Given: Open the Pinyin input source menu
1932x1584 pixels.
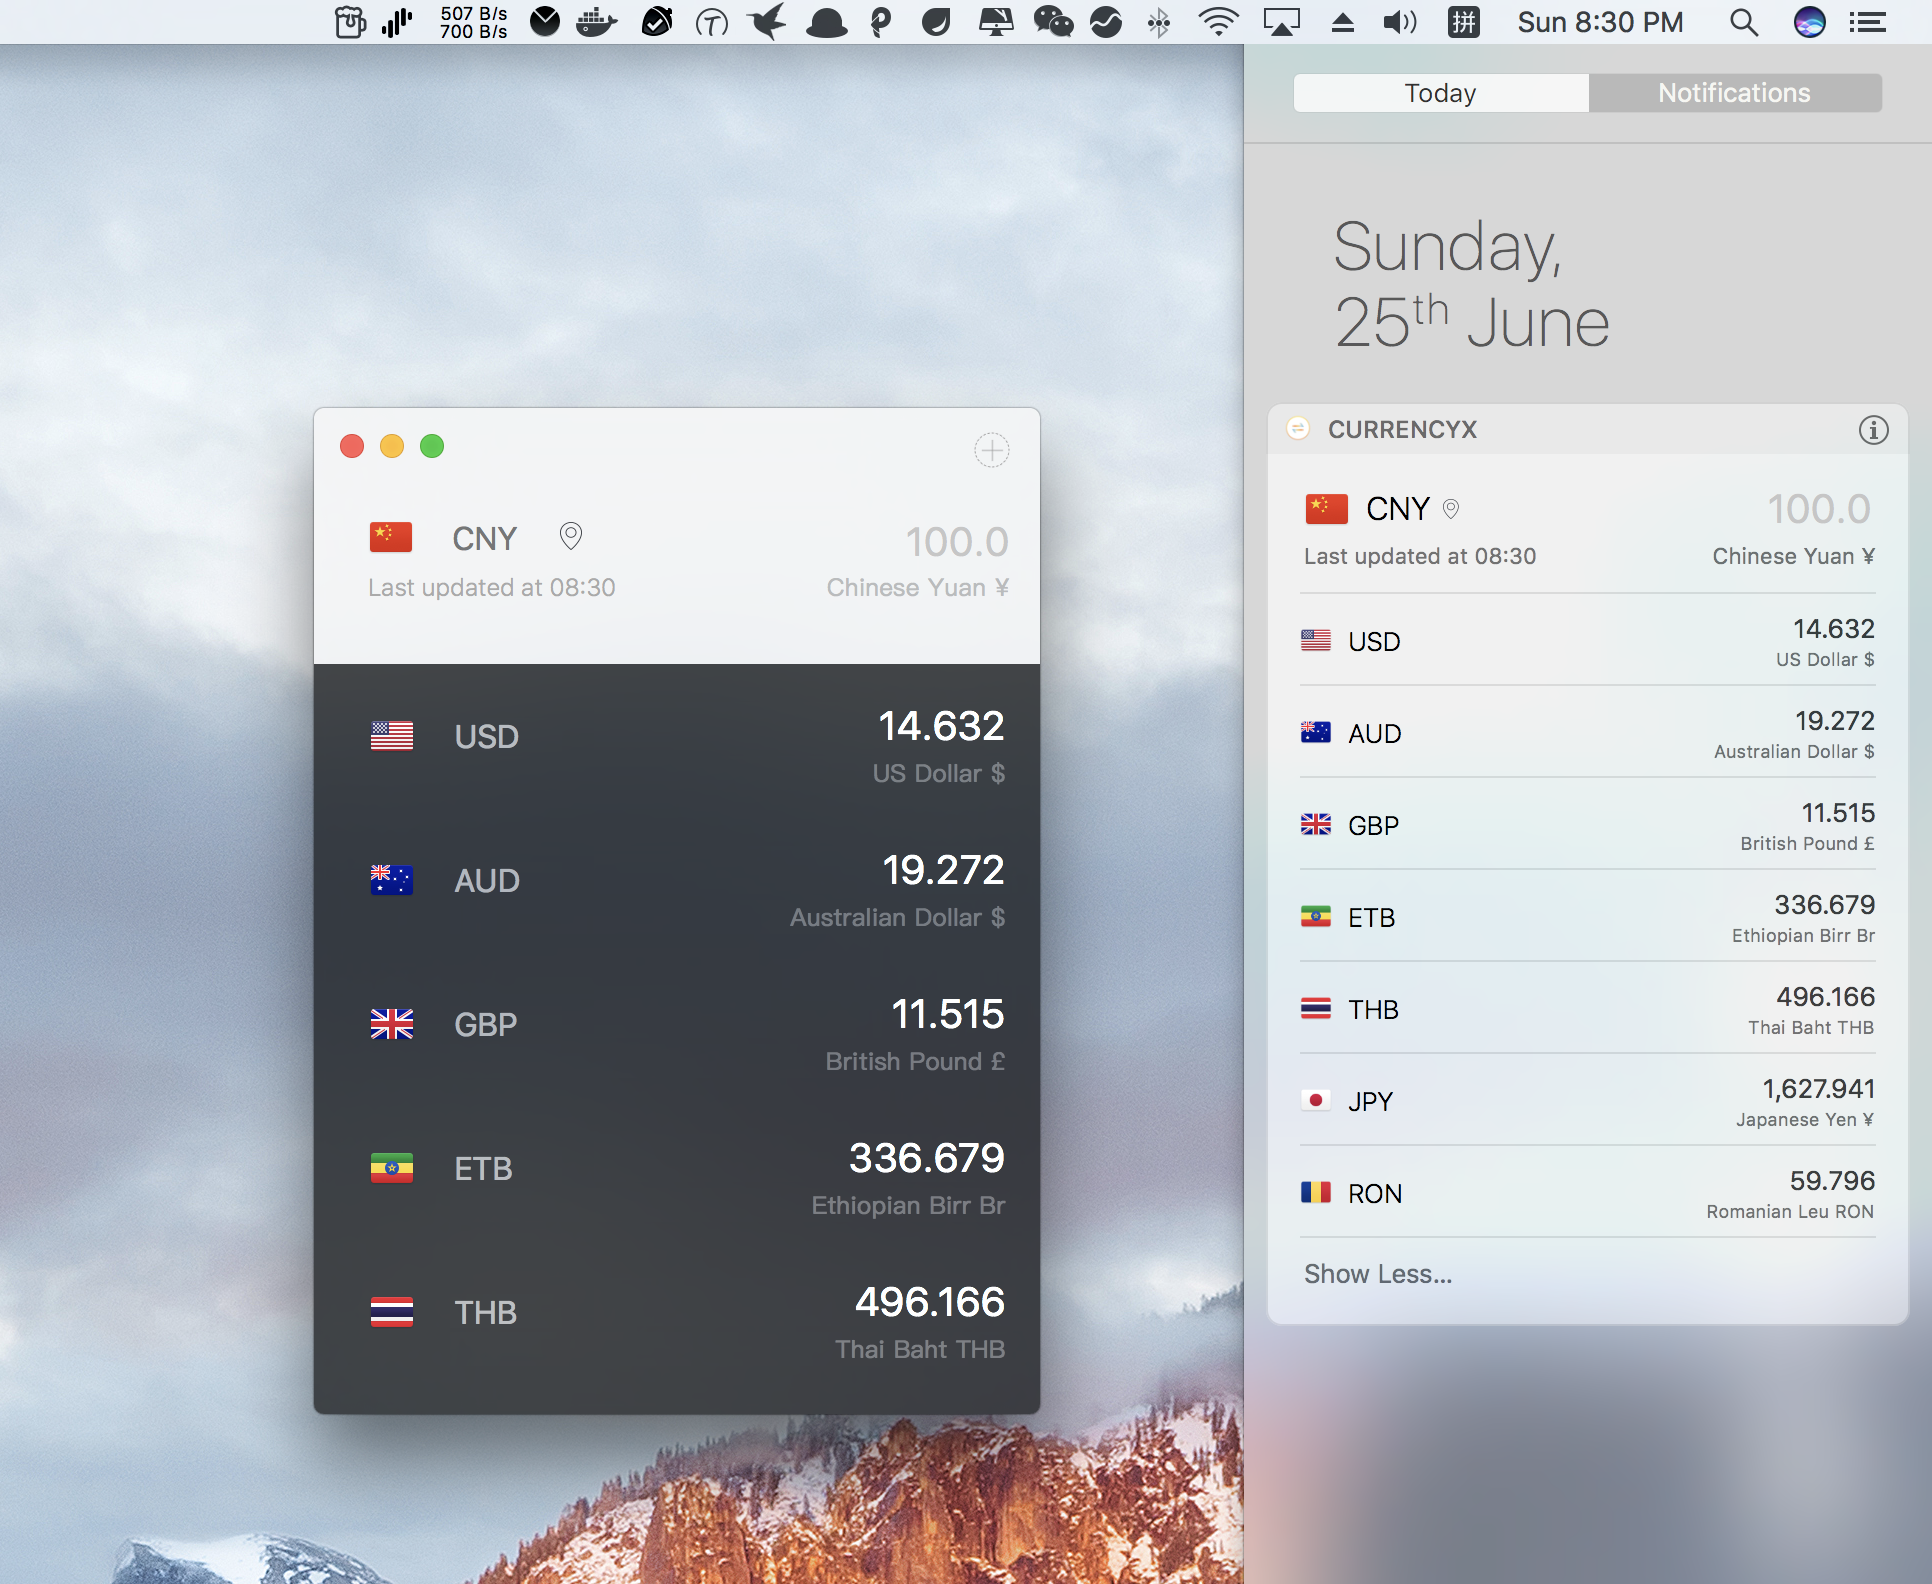Looking at the screenshot, I should tap(1463, 22).
